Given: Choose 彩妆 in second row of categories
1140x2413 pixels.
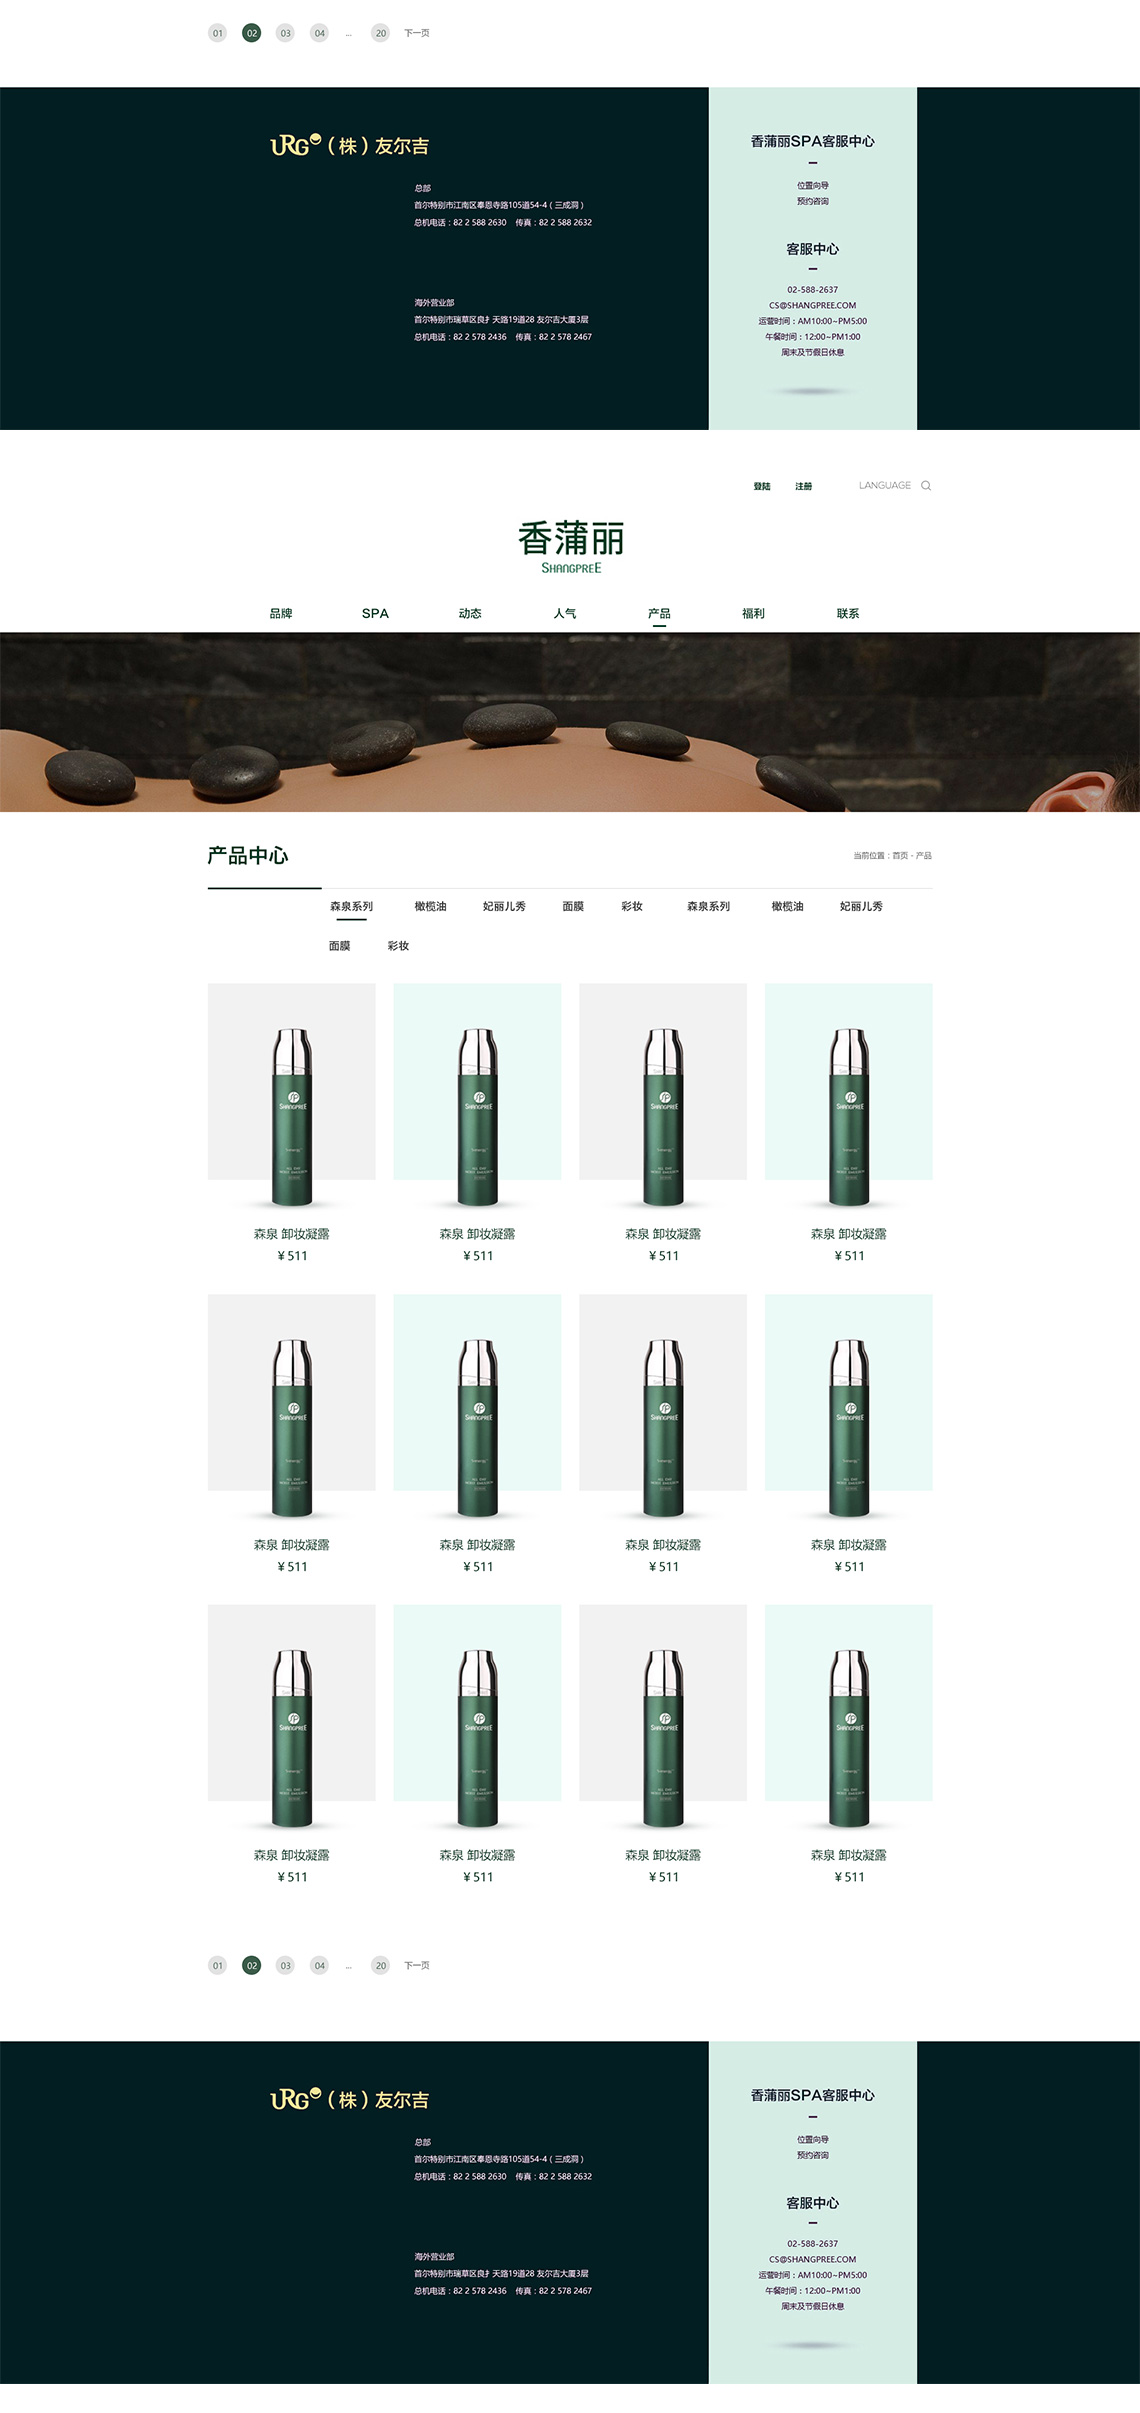Looking at the screenshot, I should click(398, 946).
